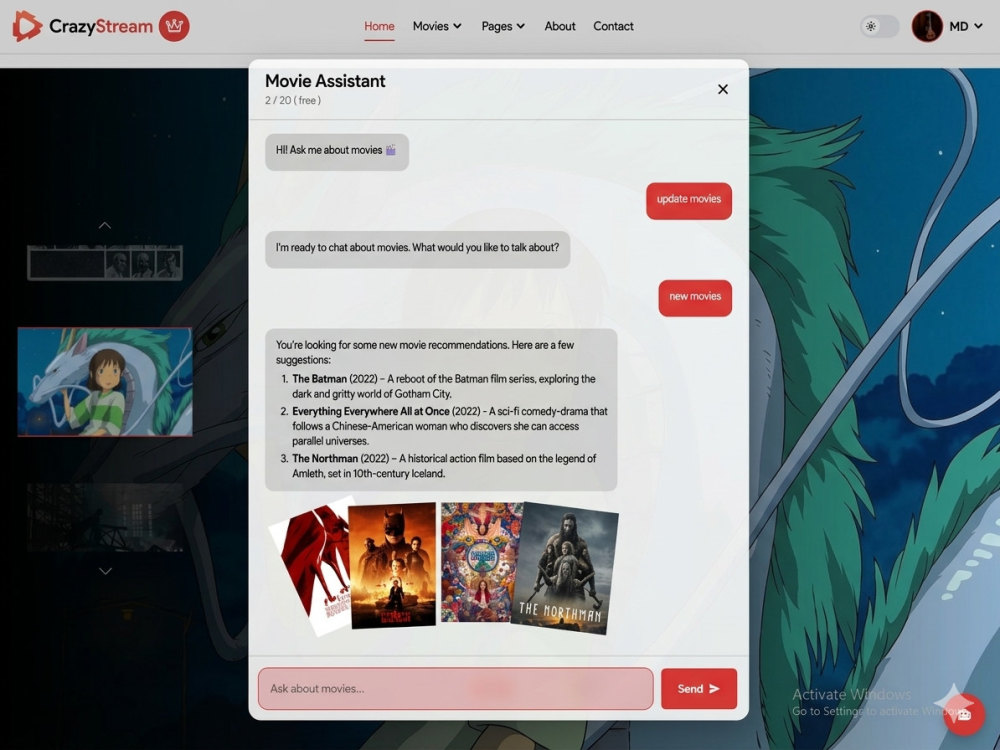This screenshot has width=1000, height=750.
Task: Click the 'Hi! Ask me about movies' bubble
Action: pyautogui.click(x=337, y=151)
